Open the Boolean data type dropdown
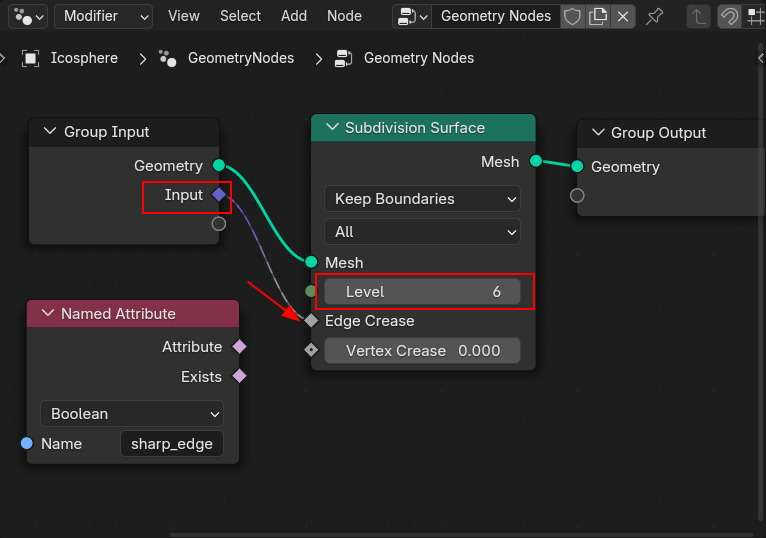 132,414
